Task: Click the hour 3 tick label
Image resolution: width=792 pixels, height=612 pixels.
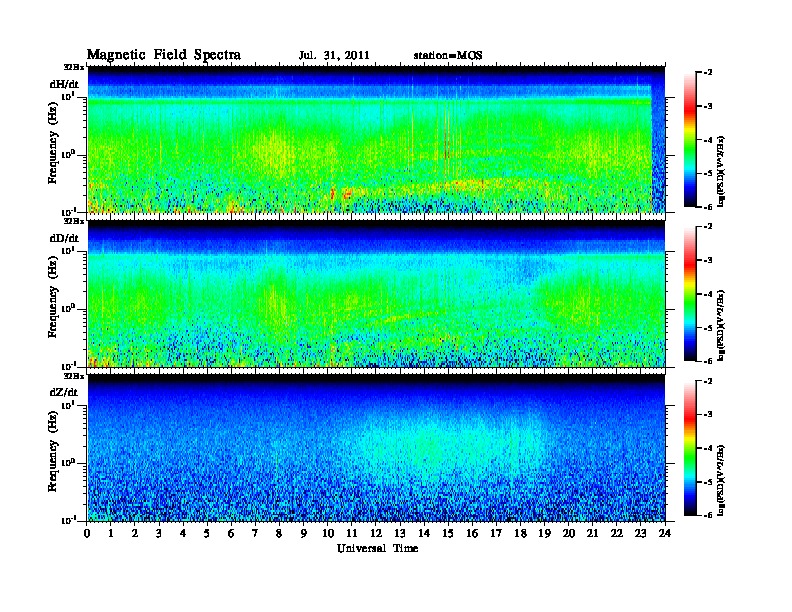Action: (159, 533)
